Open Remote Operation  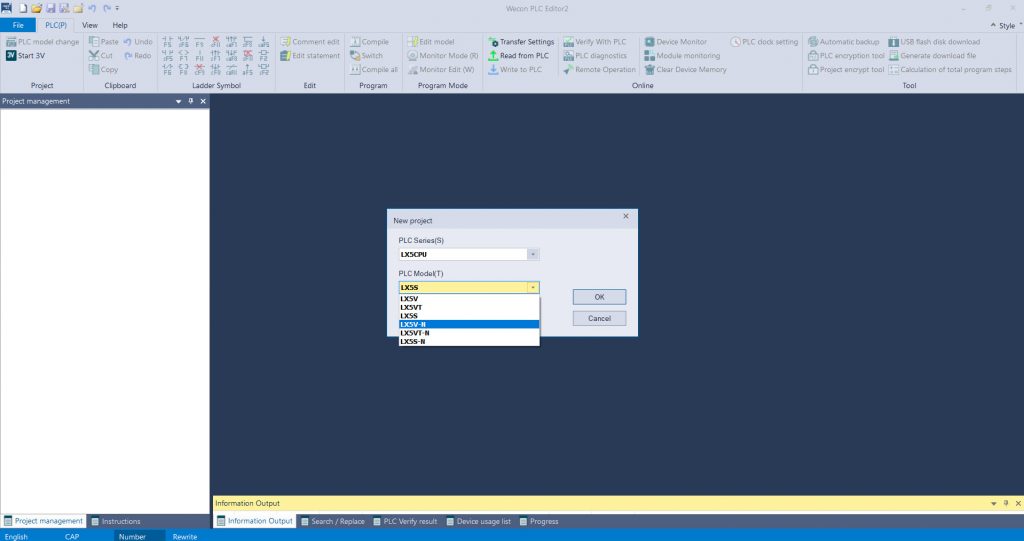click(x=600, y=69)
